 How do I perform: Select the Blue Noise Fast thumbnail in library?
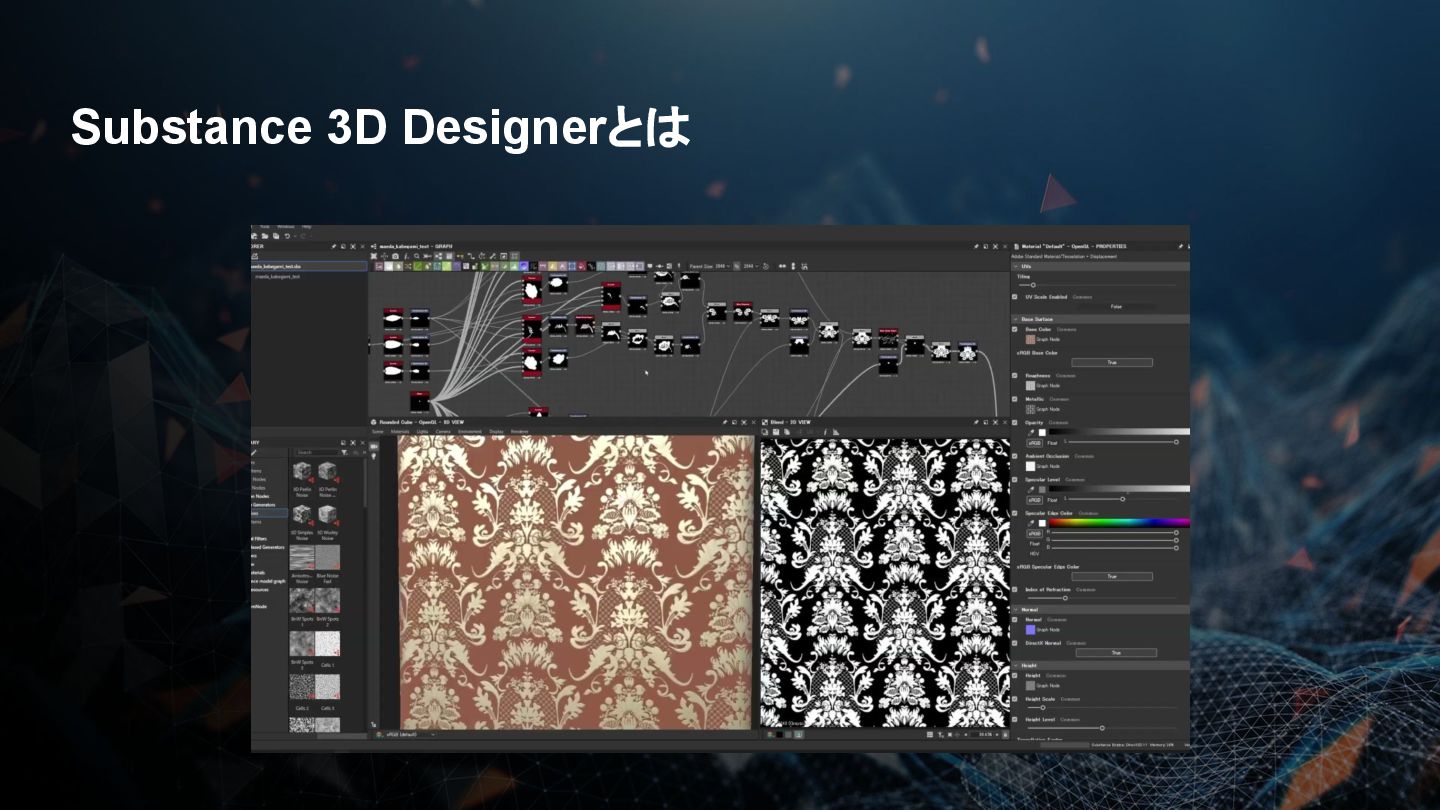point(328,558)
